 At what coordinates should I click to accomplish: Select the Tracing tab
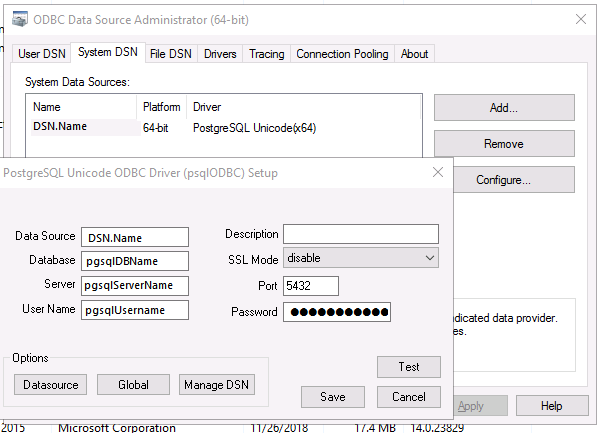[266, 54]
